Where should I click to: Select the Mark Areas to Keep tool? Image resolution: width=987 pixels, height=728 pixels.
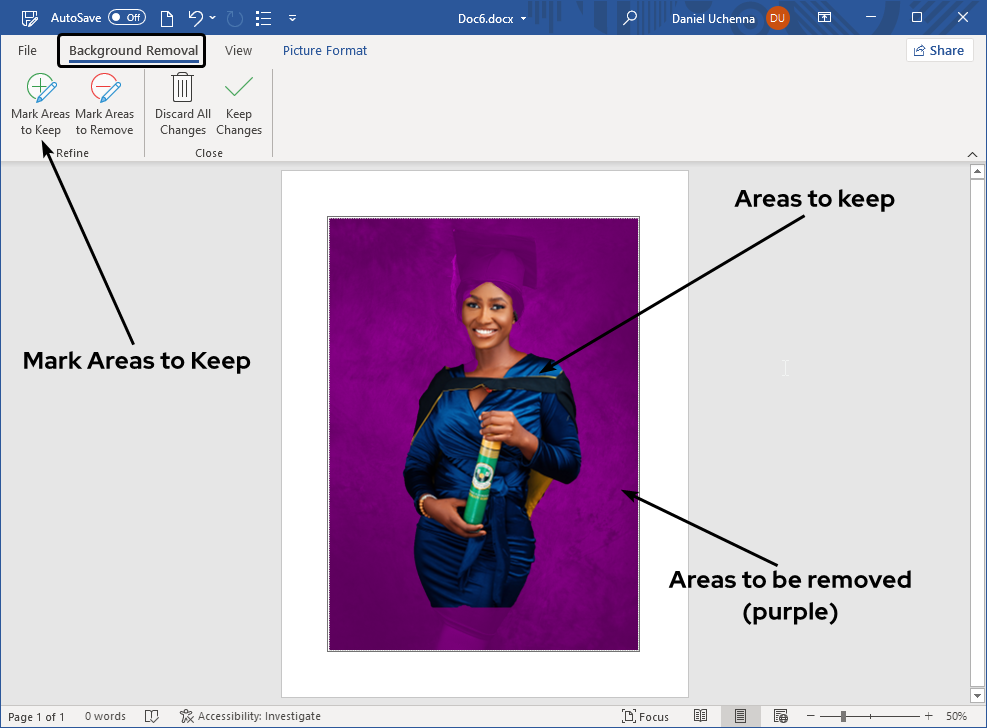(40, 105)
